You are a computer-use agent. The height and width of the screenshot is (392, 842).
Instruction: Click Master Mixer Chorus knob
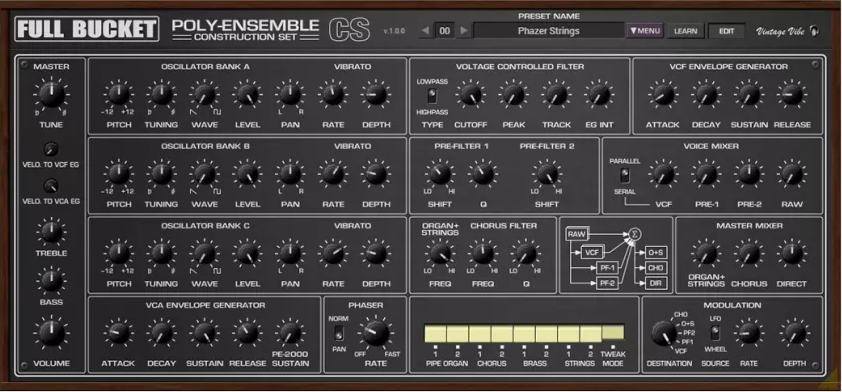tap(749, 253)
